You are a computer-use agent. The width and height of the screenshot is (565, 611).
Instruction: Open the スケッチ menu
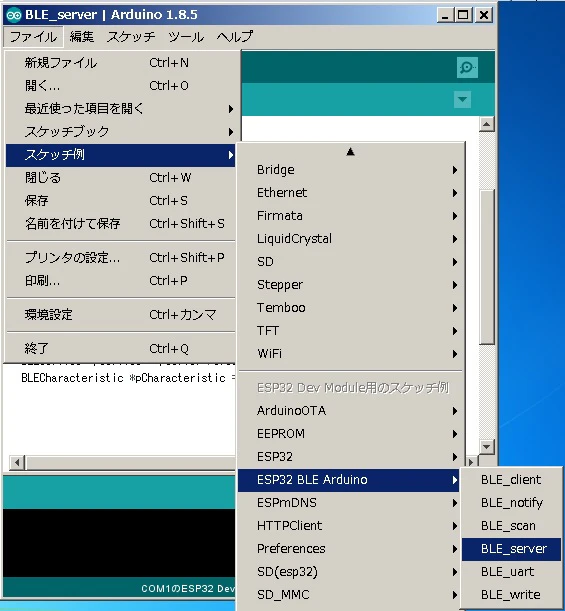click(131, 37)
